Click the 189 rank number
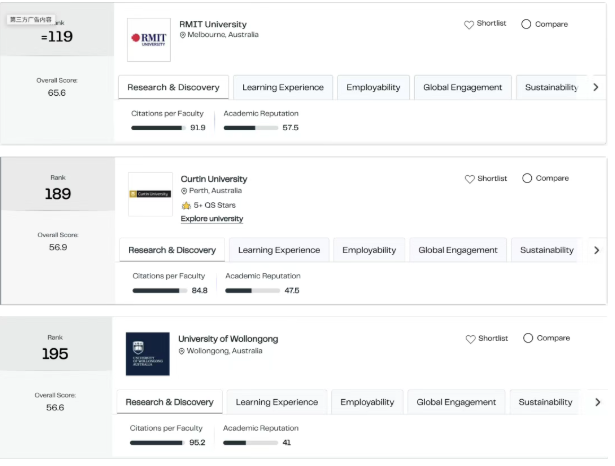The image size is (615, 466). (58, 194)
